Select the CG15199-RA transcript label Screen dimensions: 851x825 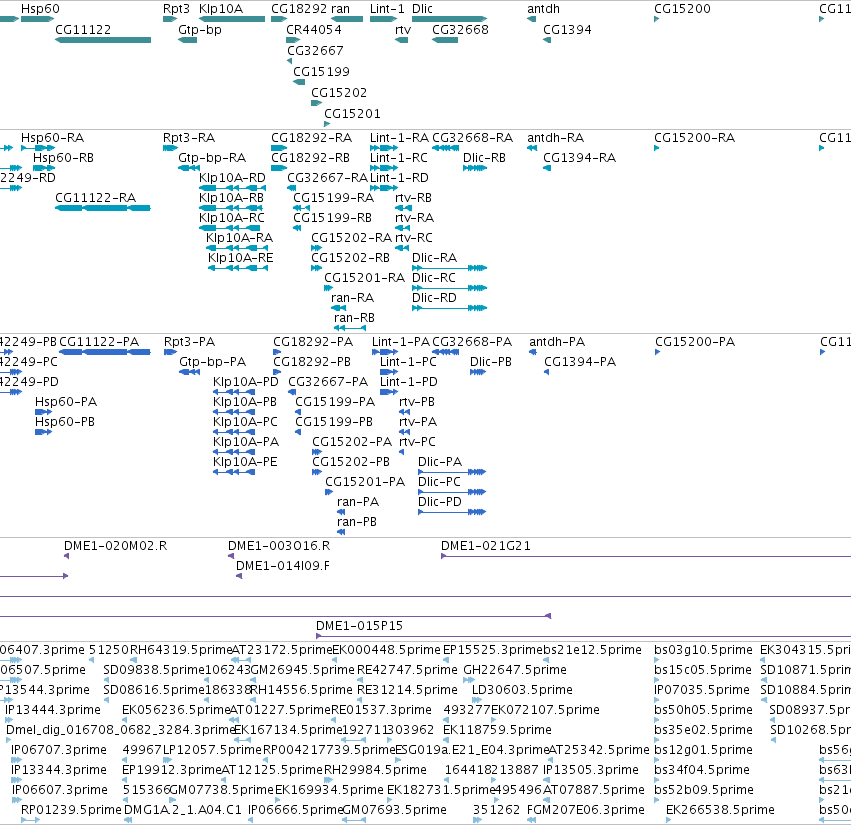333,198
